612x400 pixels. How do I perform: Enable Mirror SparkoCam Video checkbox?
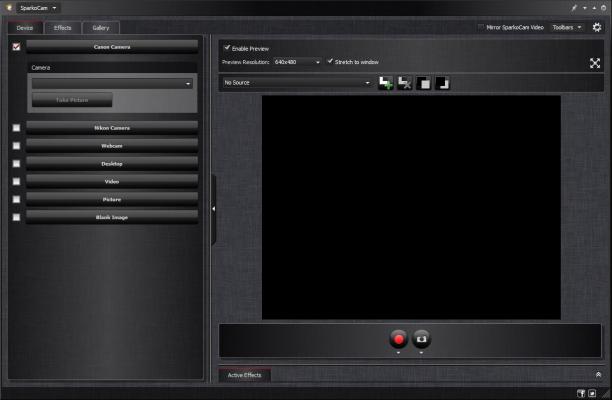tap(481, 27)
